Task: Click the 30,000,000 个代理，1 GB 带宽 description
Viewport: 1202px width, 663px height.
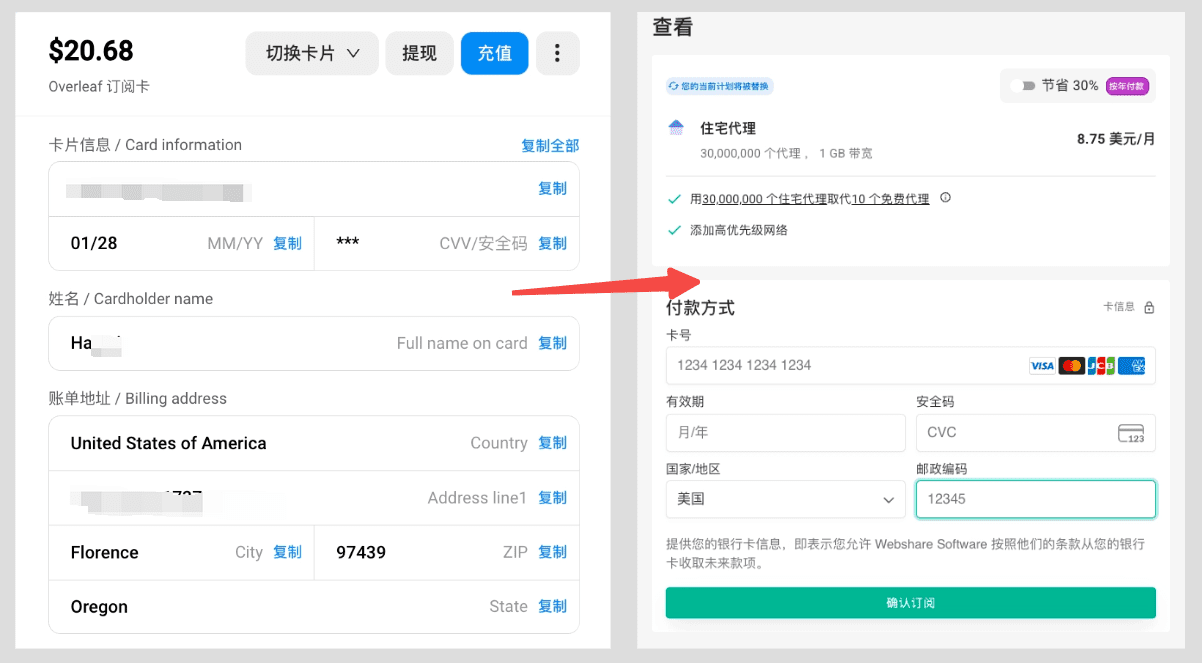Action: 786,153
